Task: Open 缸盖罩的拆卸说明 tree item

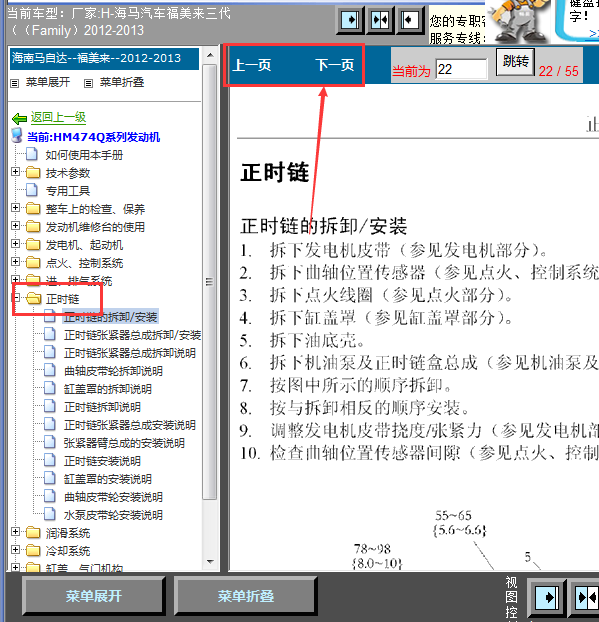Action: tap(108, 389)
